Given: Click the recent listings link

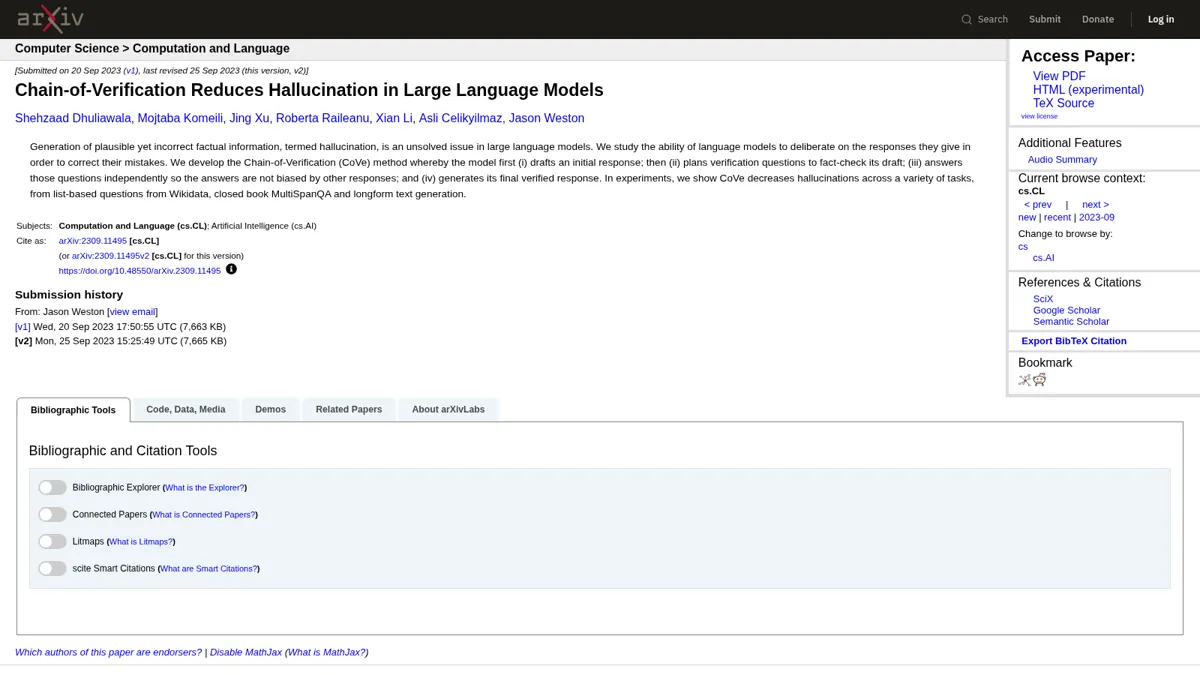Looking at the screenshot, I should [x=1057, y=217].
